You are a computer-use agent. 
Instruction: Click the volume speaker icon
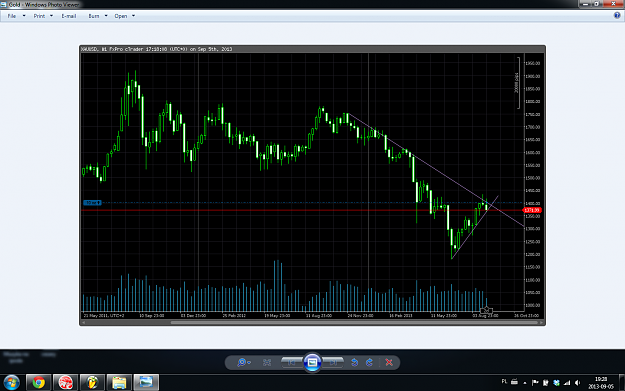click(578, 383)
